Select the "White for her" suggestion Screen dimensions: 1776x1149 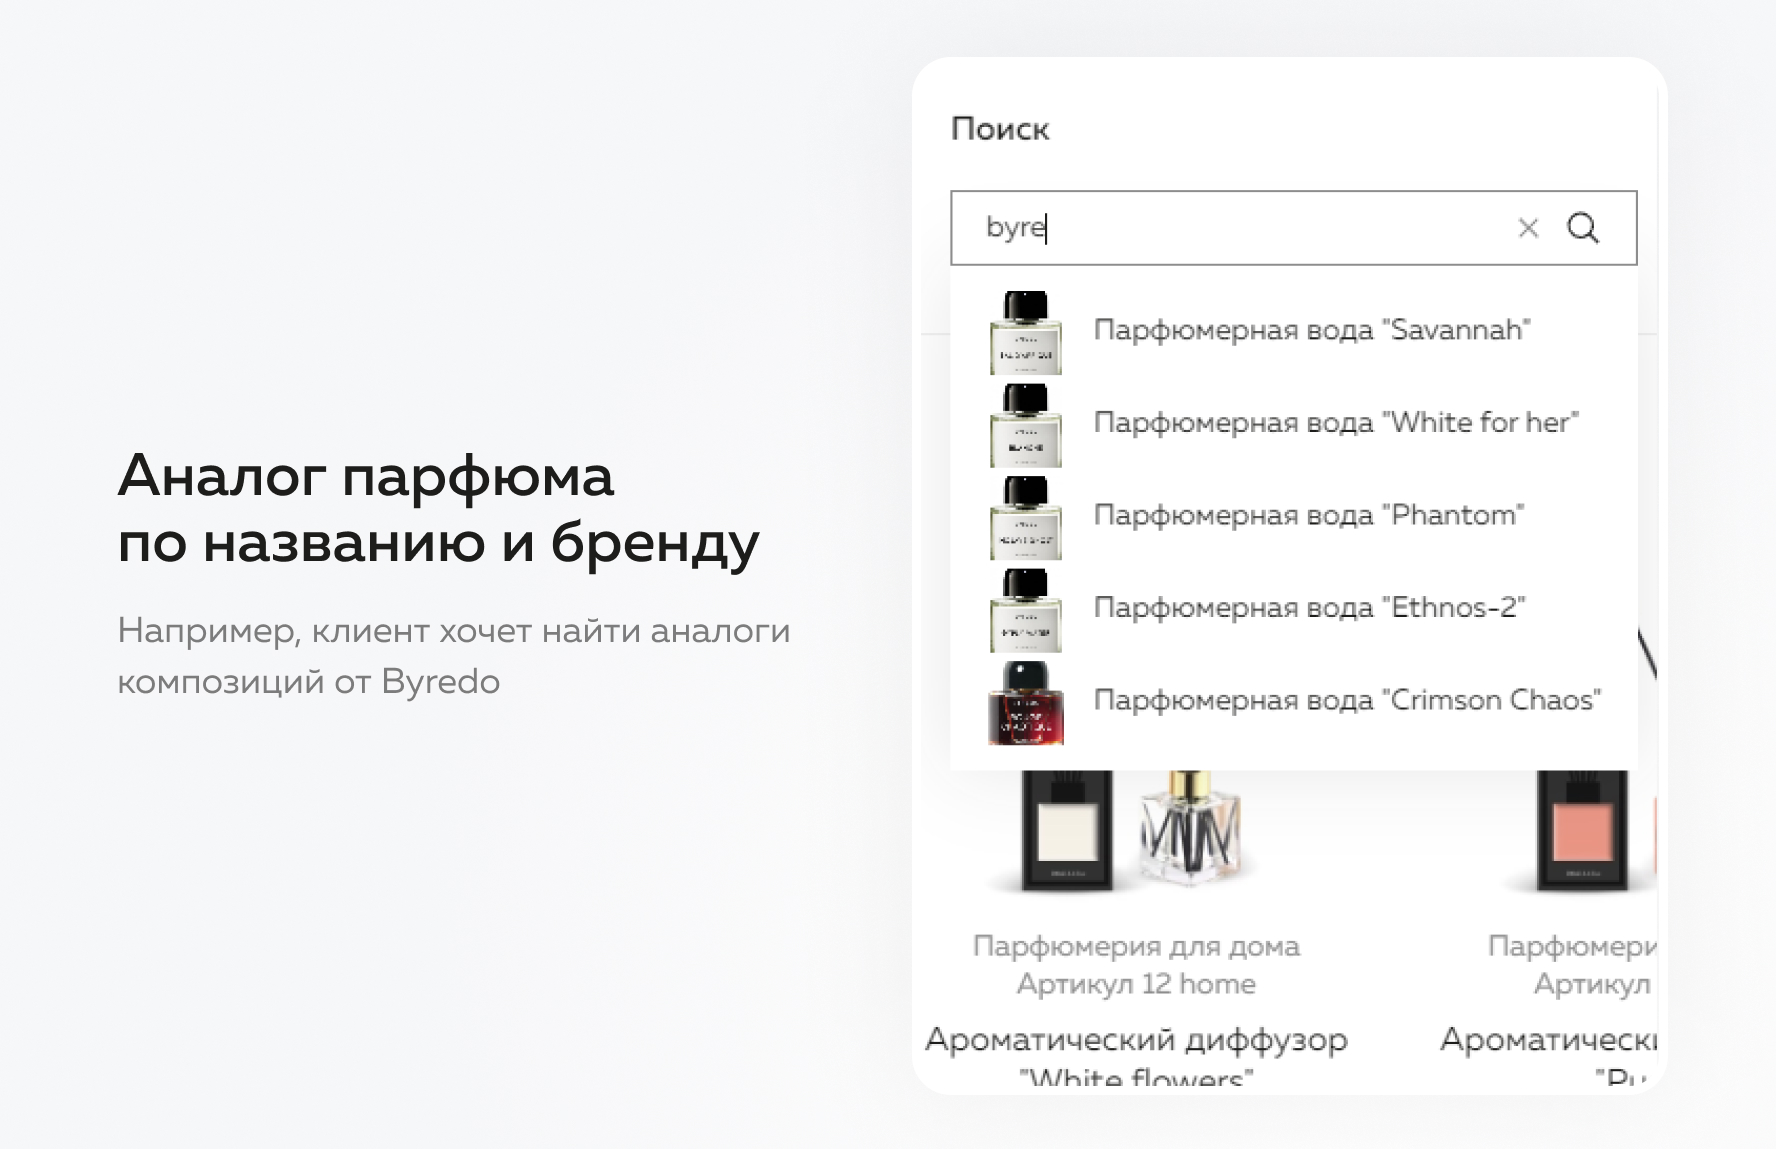pyautogui.click(x=1335, y=422)
